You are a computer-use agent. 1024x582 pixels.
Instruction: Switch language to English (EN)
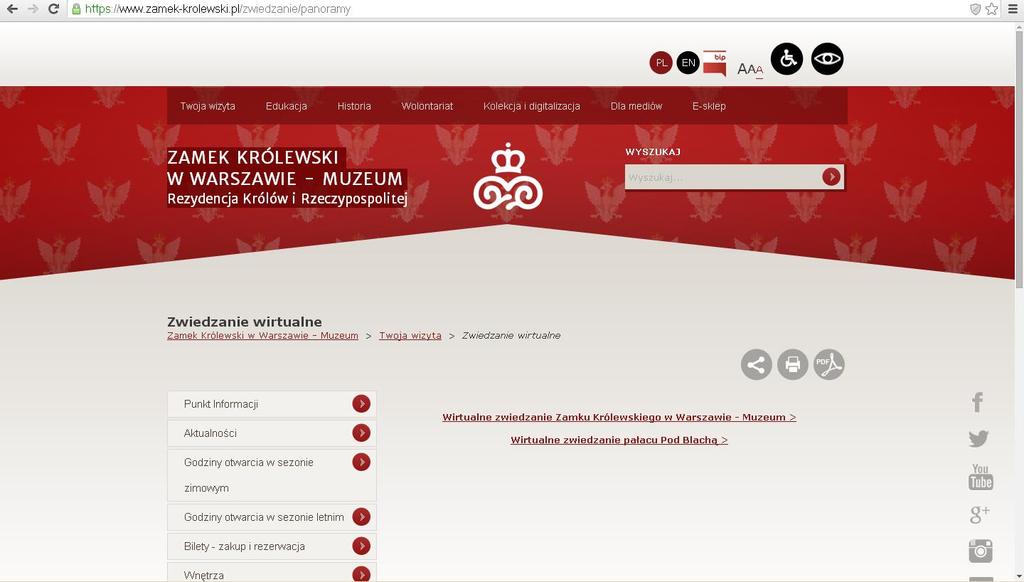(x=688, y=63)
